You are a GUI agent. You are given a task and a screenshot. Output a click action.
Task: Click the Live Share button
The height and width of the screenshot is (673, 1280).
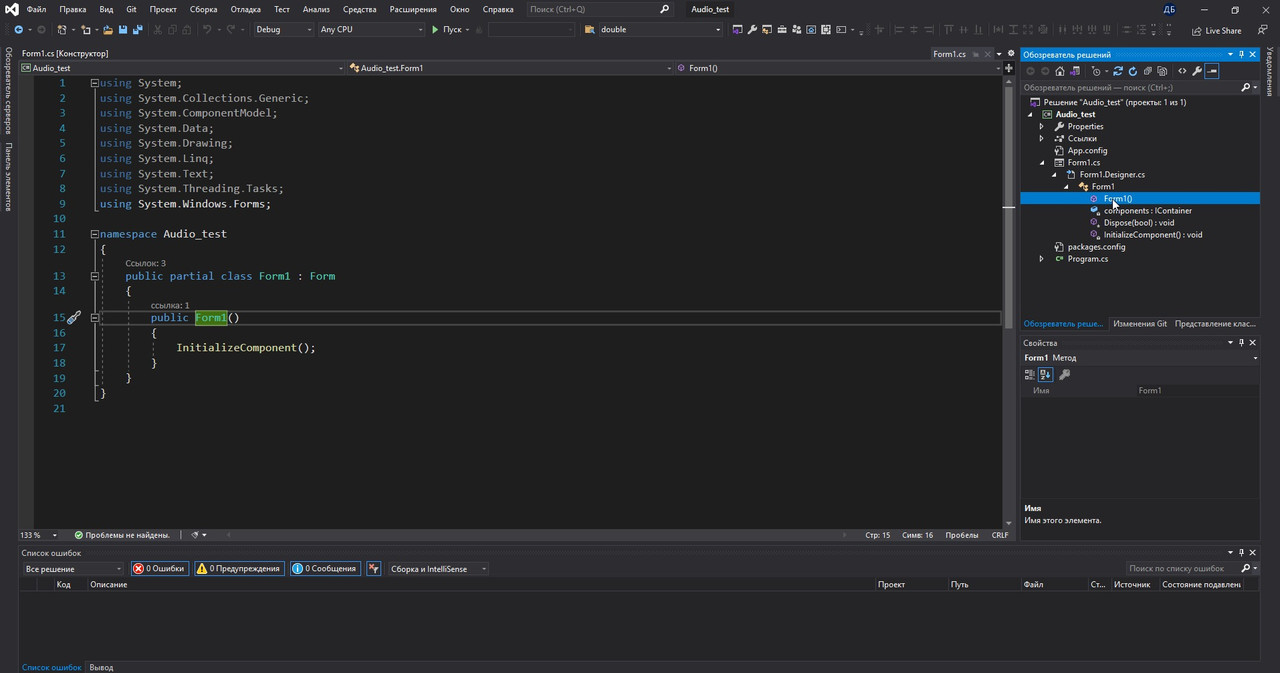pyautogui.click(x=1217, y=30)
